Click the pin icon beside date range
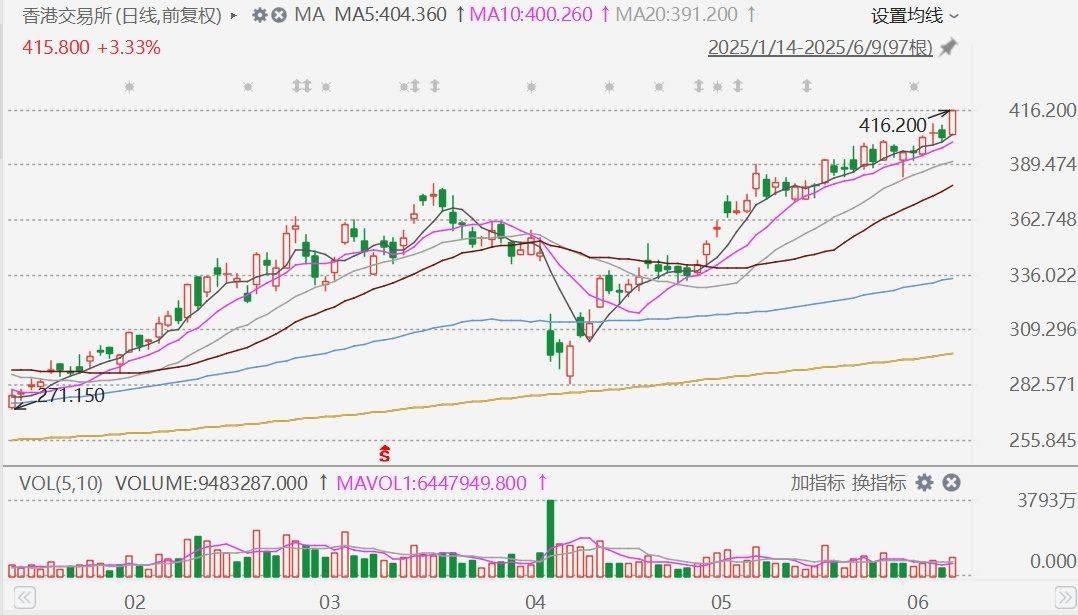1078x615 pixels. [x=949, y=47]
